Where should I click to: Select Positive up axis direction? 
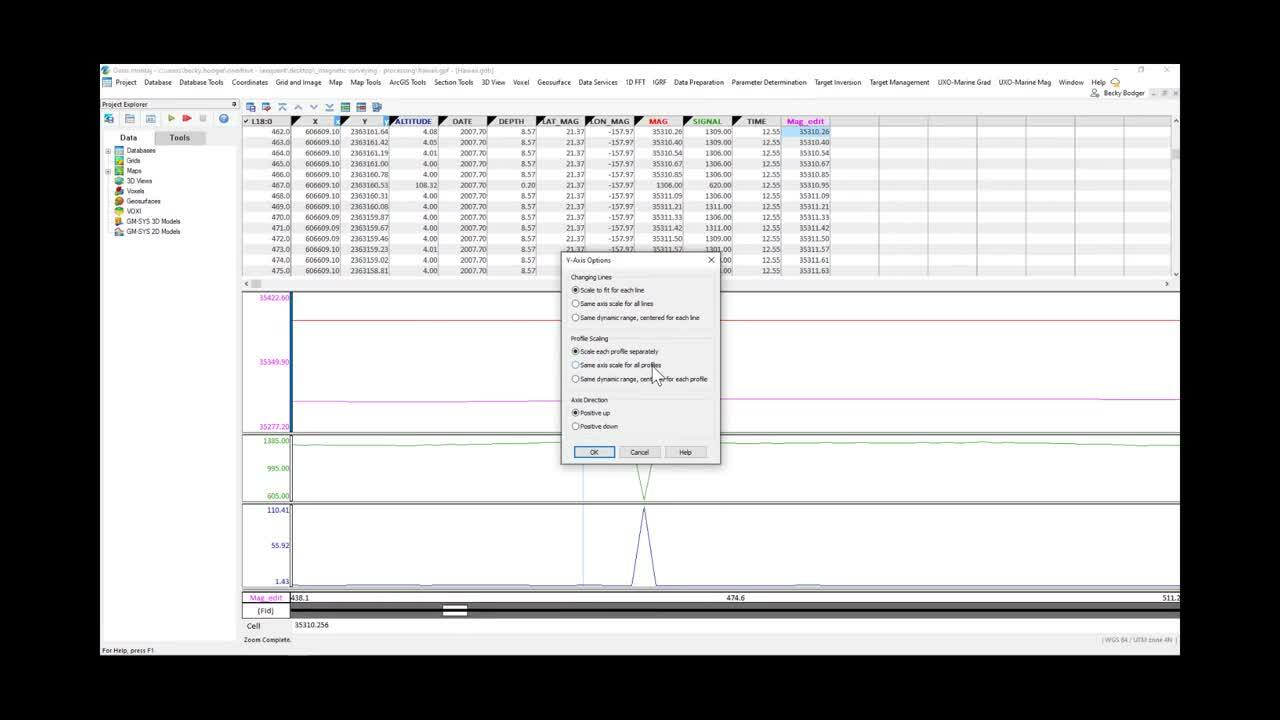pyautogui.click(x=575, y=413)
